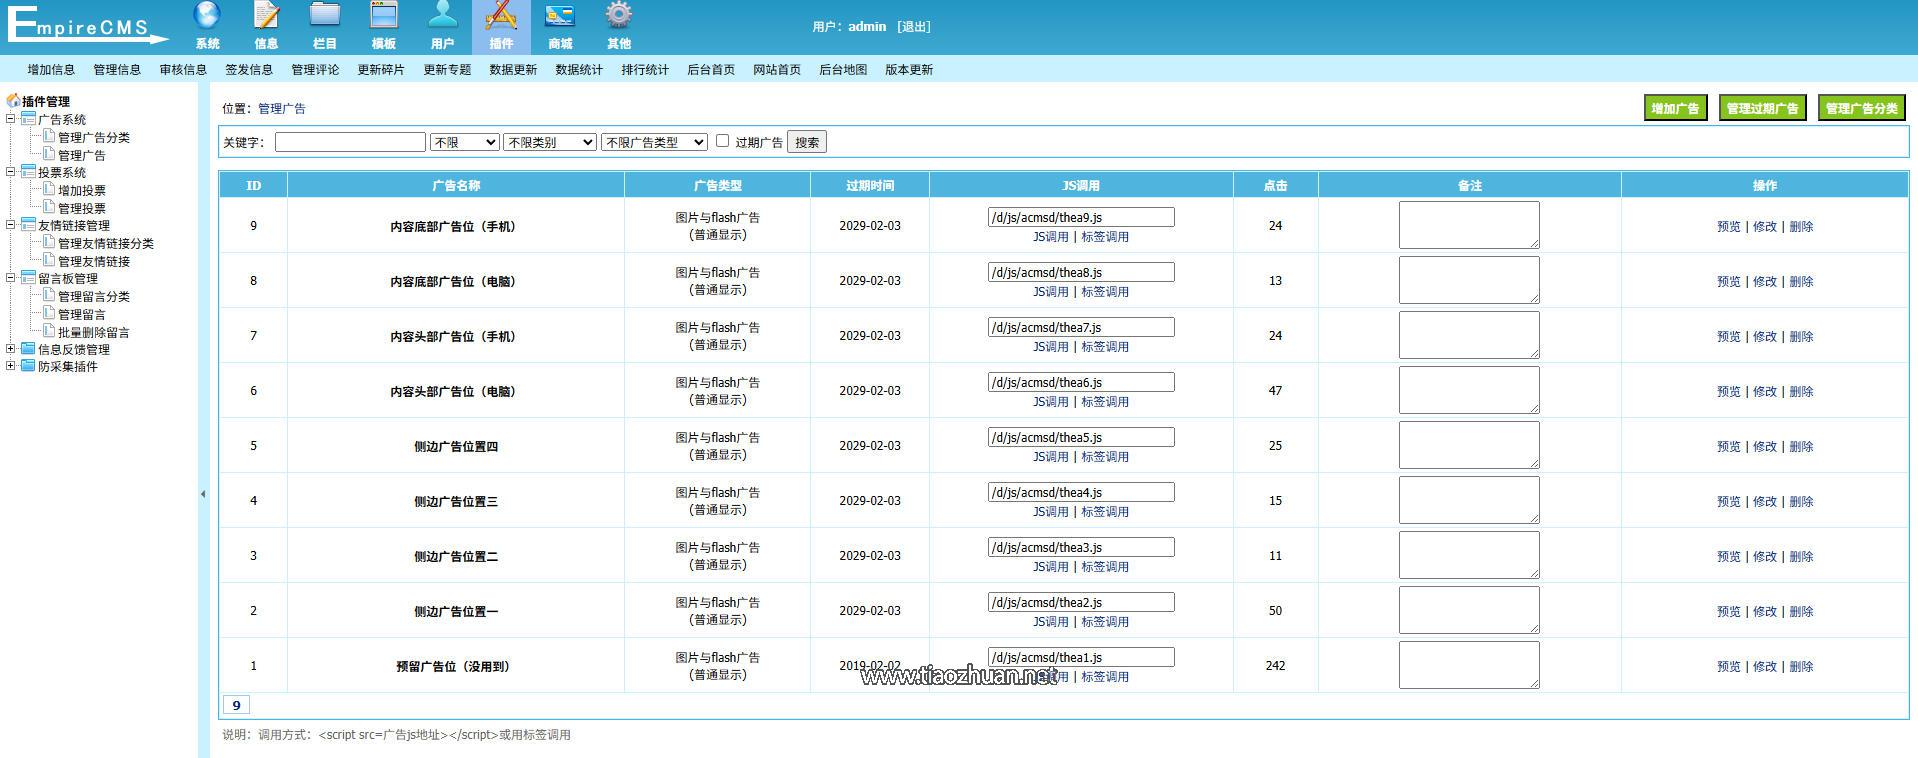Select the 模板 template icon
The width and height of the screenshot is (1918, 758).
click(384, 17)
